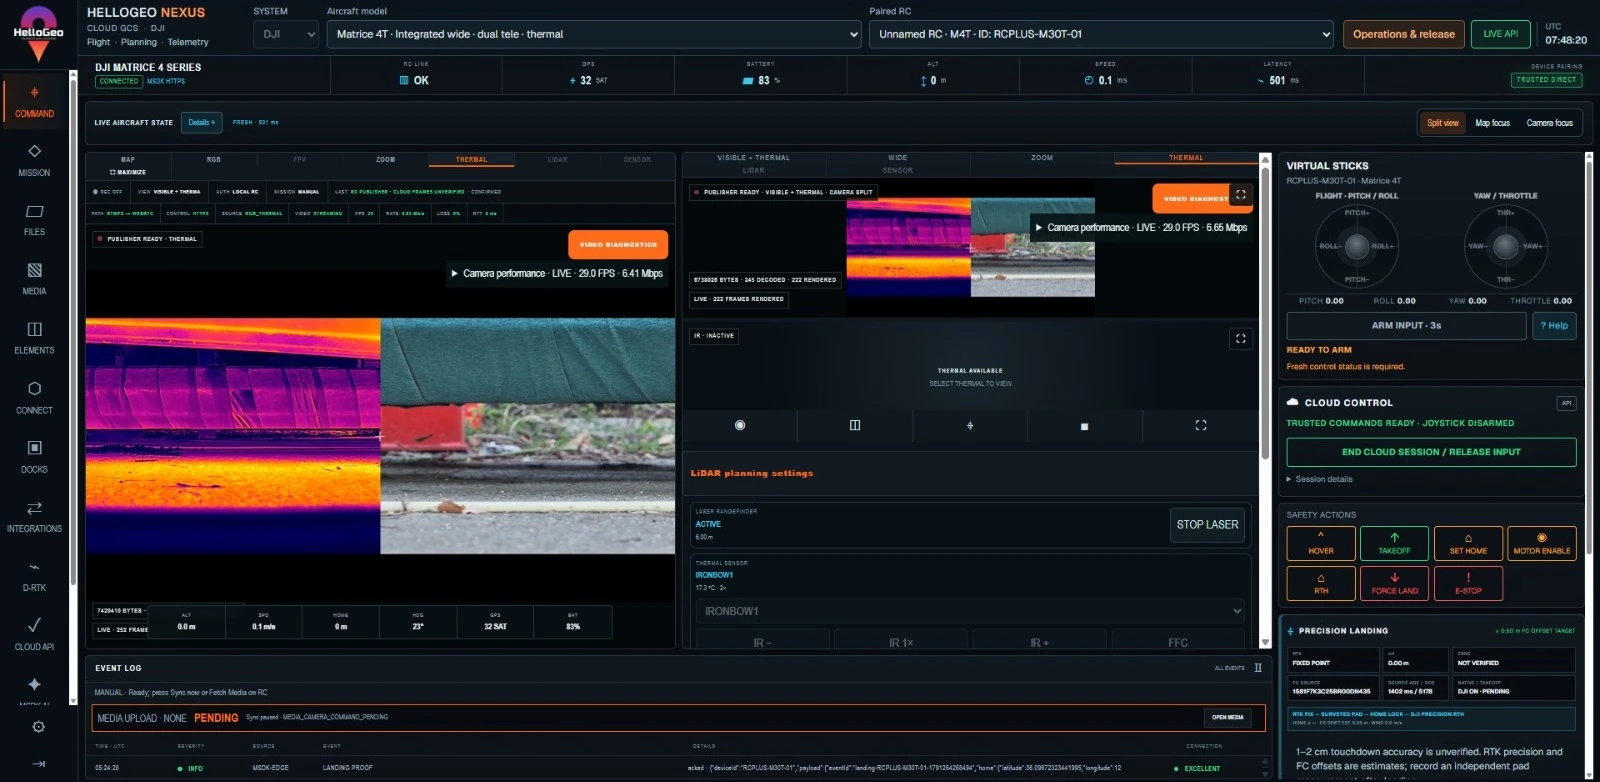This screenshot has height=782, width=1600.
Task: Open the Media sidebar section
Action: point(34,279)
